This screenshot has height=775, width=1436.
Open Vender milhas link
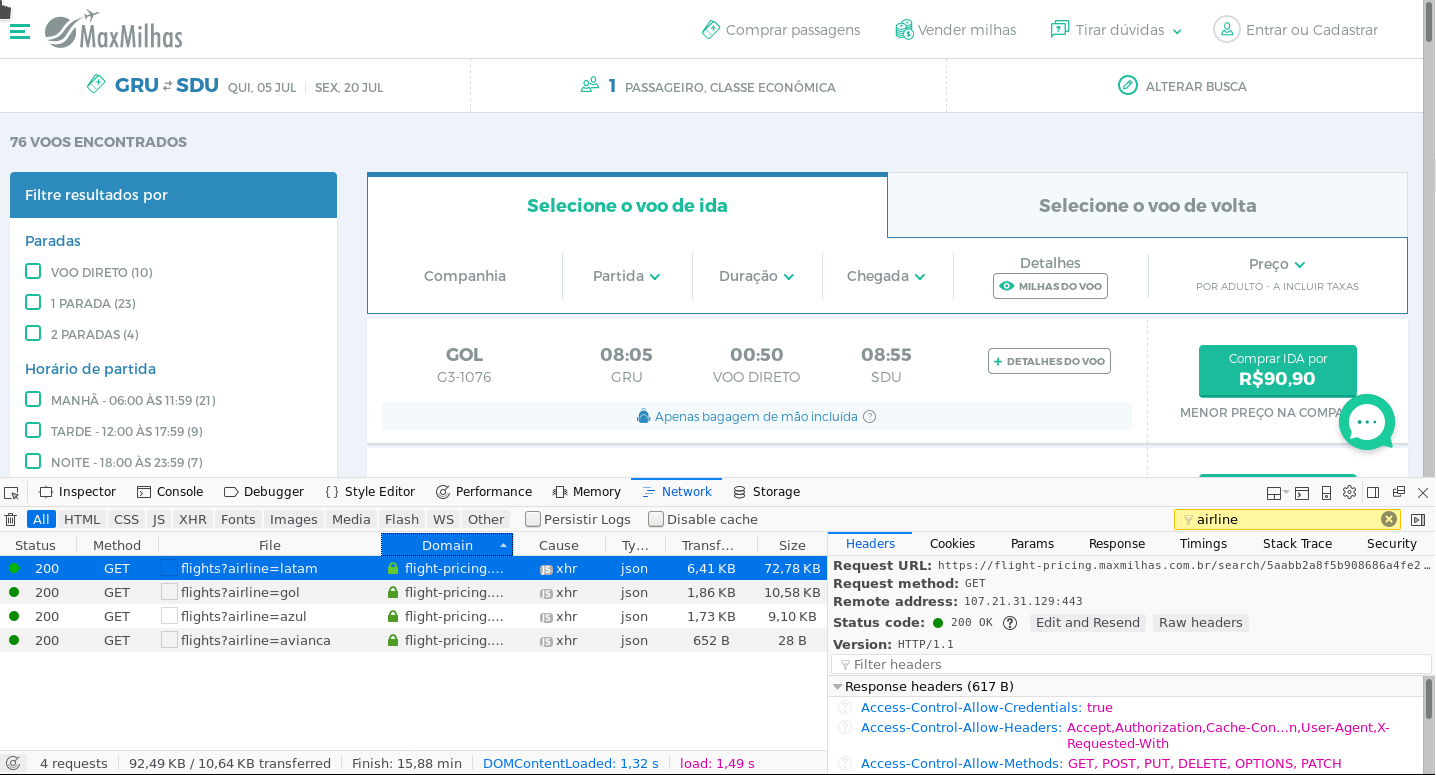coord(955,30)
